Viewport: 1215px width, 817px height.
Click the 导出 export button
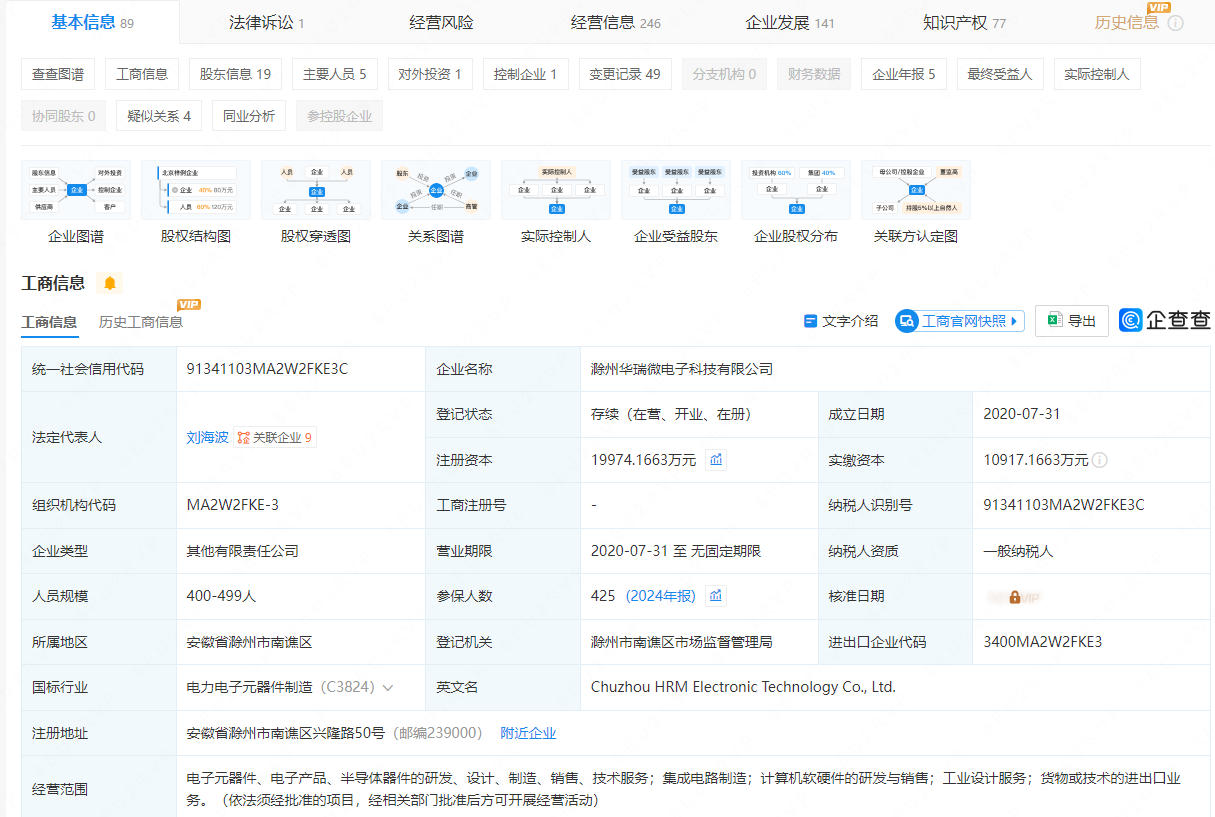click(x=1071, y=321)
